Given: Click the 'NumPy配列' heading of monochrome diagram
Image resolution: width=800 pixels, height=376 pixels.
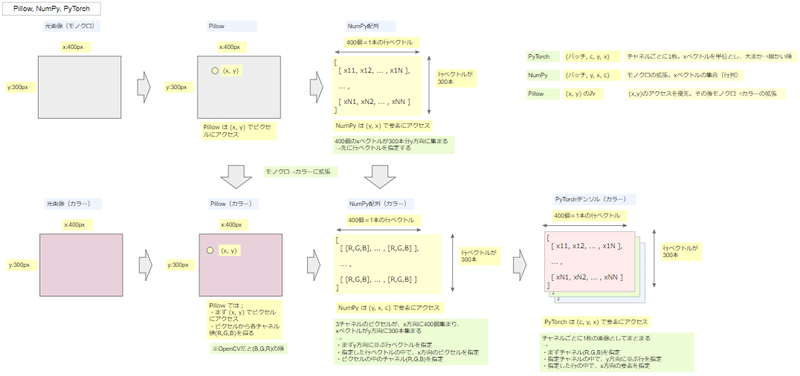Looking at the screenshot, I should point(371,26).
